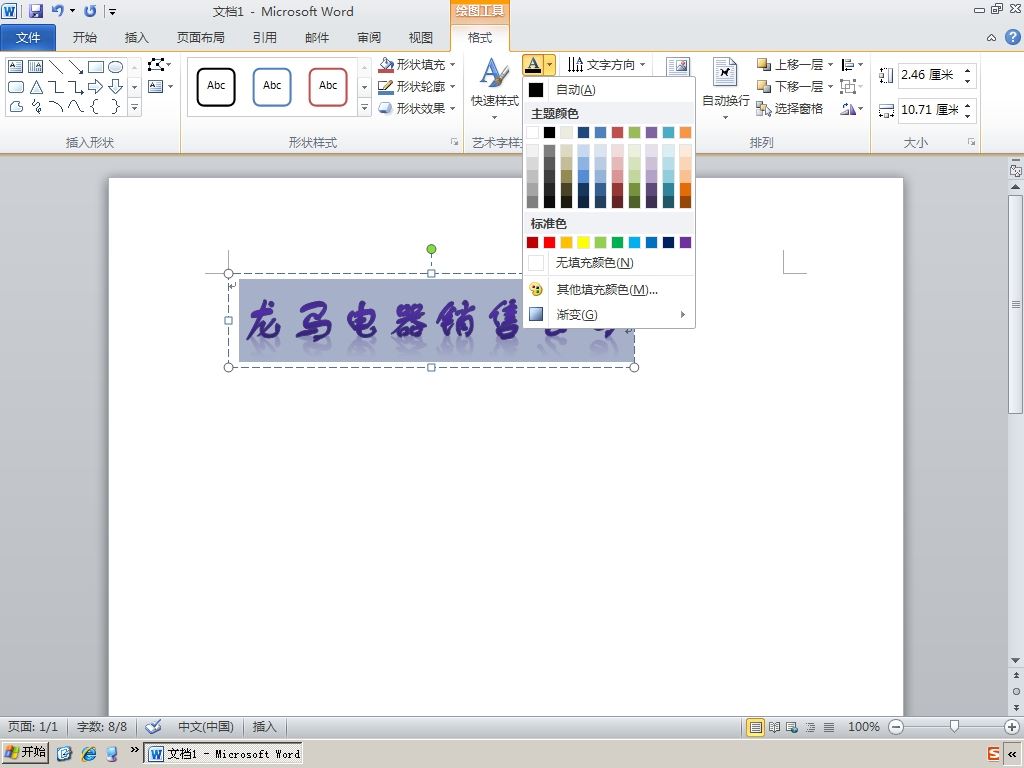Pick the arrow line shape
Screen dimensions: 1024x768
click(x=76, y=67)
